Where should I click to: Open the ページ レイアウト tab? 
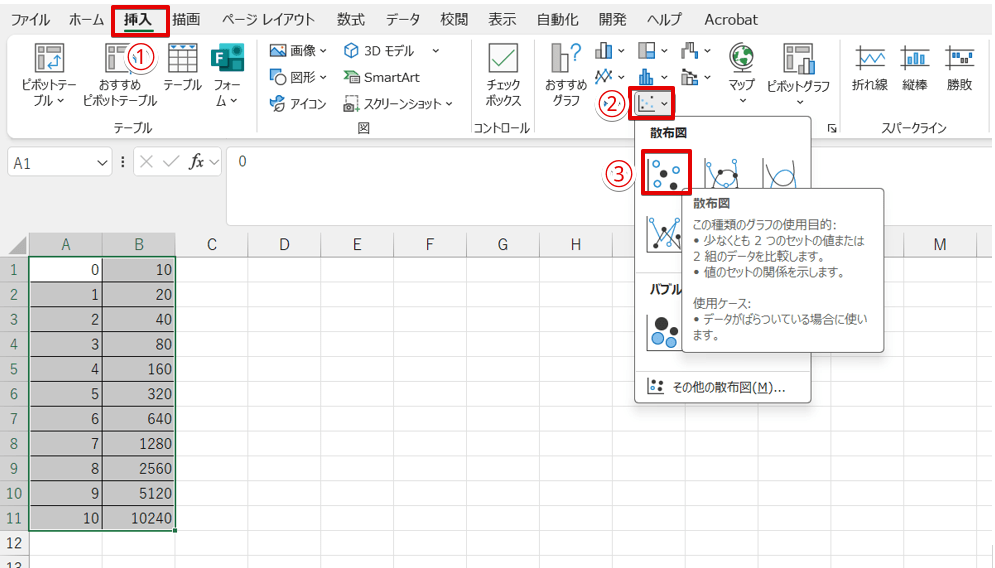point(268,19)
